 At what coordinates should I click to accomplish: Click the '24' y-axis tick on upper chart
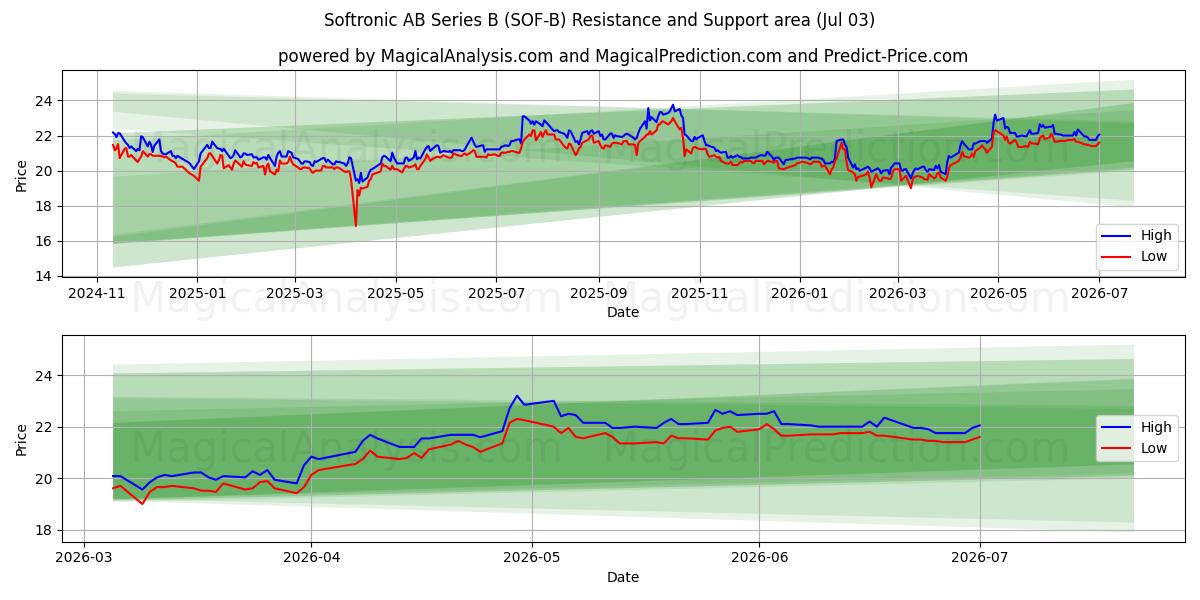(46, 101)
